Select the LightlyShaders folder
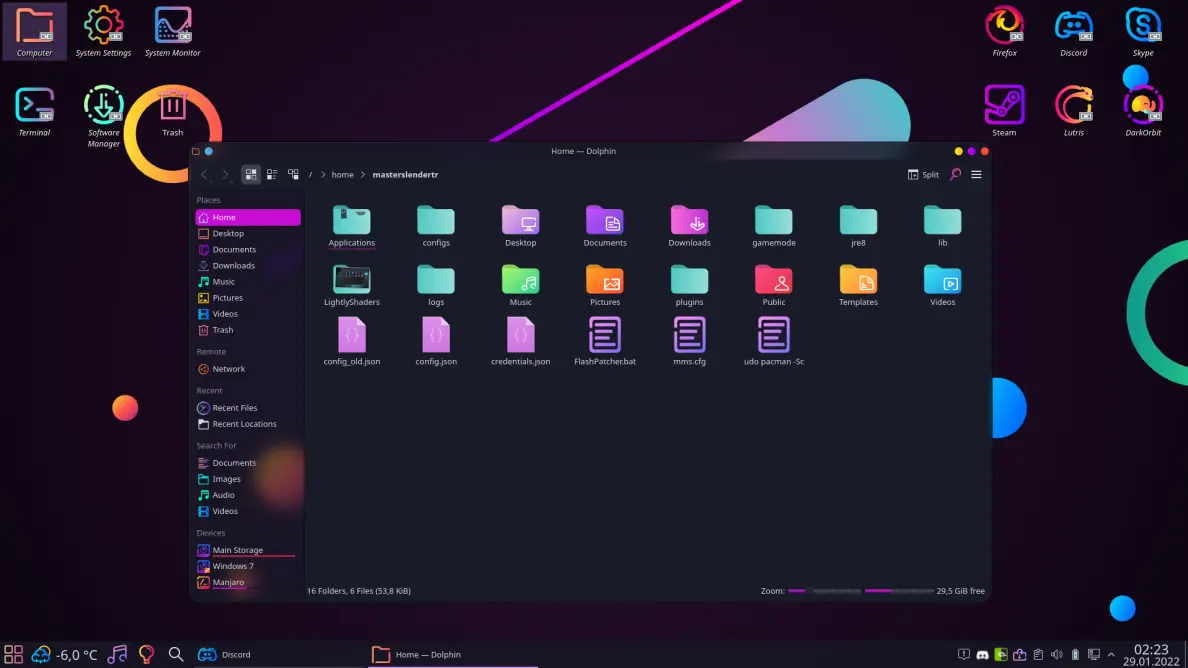Image resolution: width=1188 pixels, height=668 pixels. click(x=352, y=285)
